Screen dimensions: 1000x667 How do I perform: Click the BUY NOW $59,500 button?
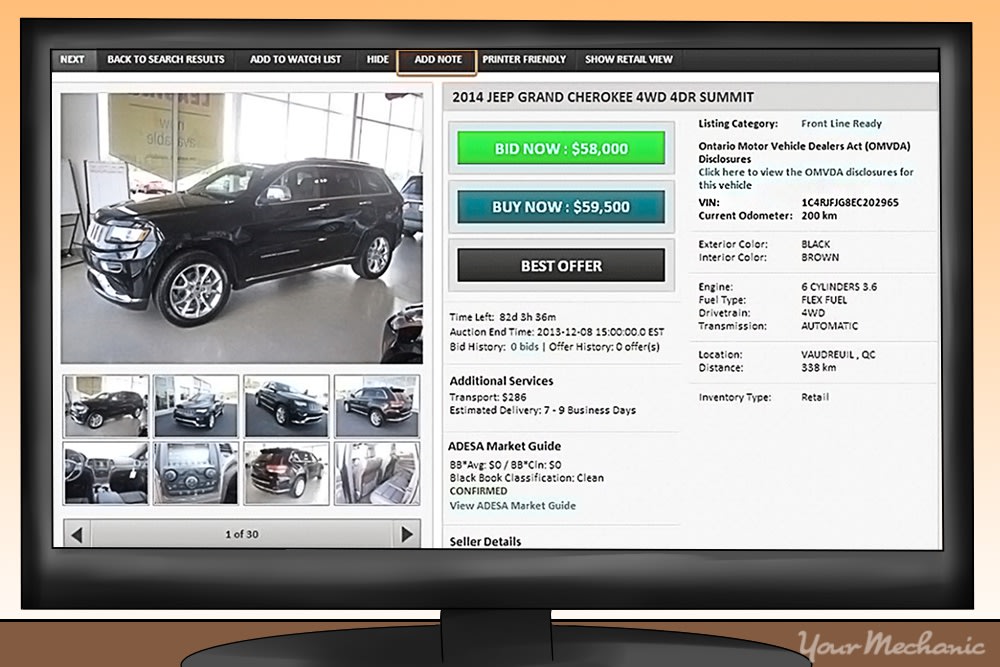pos(561,207)
